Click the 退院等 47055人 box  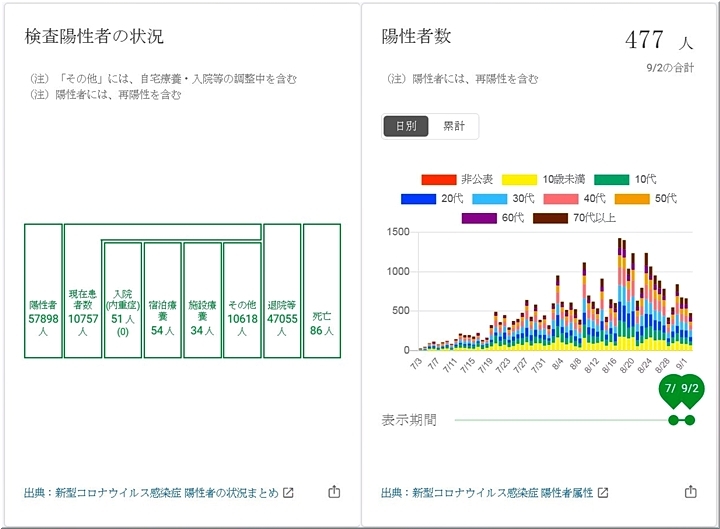point(282,290)
